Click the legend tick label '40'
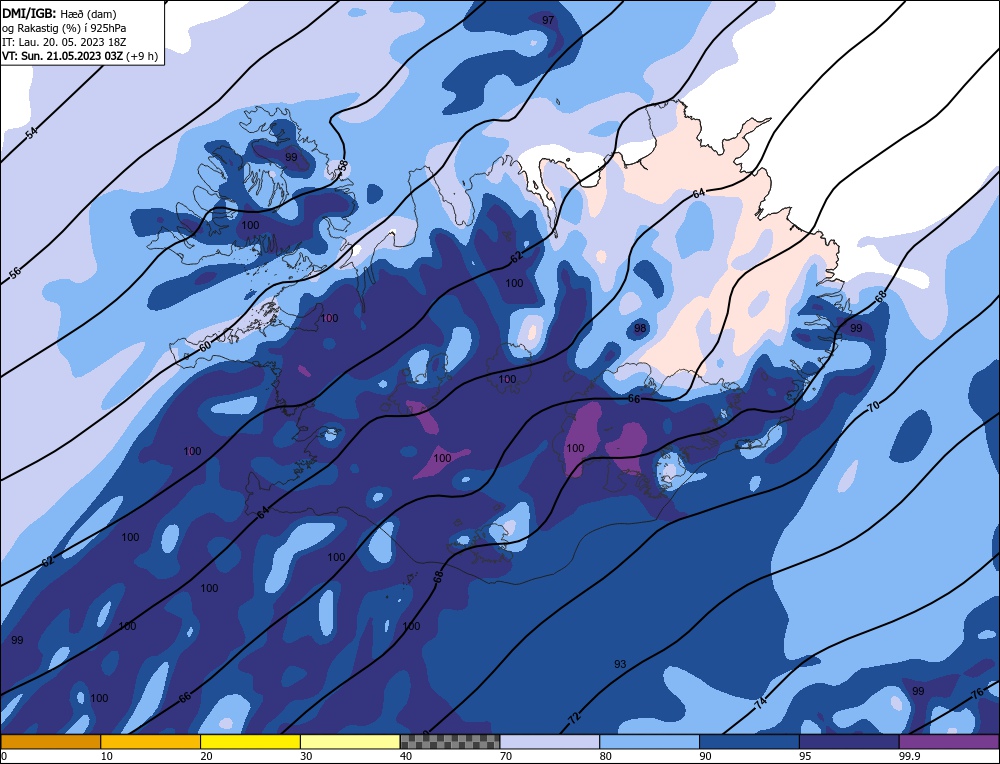Viewport: 1000px width, 764px height. tap(406, 756)
